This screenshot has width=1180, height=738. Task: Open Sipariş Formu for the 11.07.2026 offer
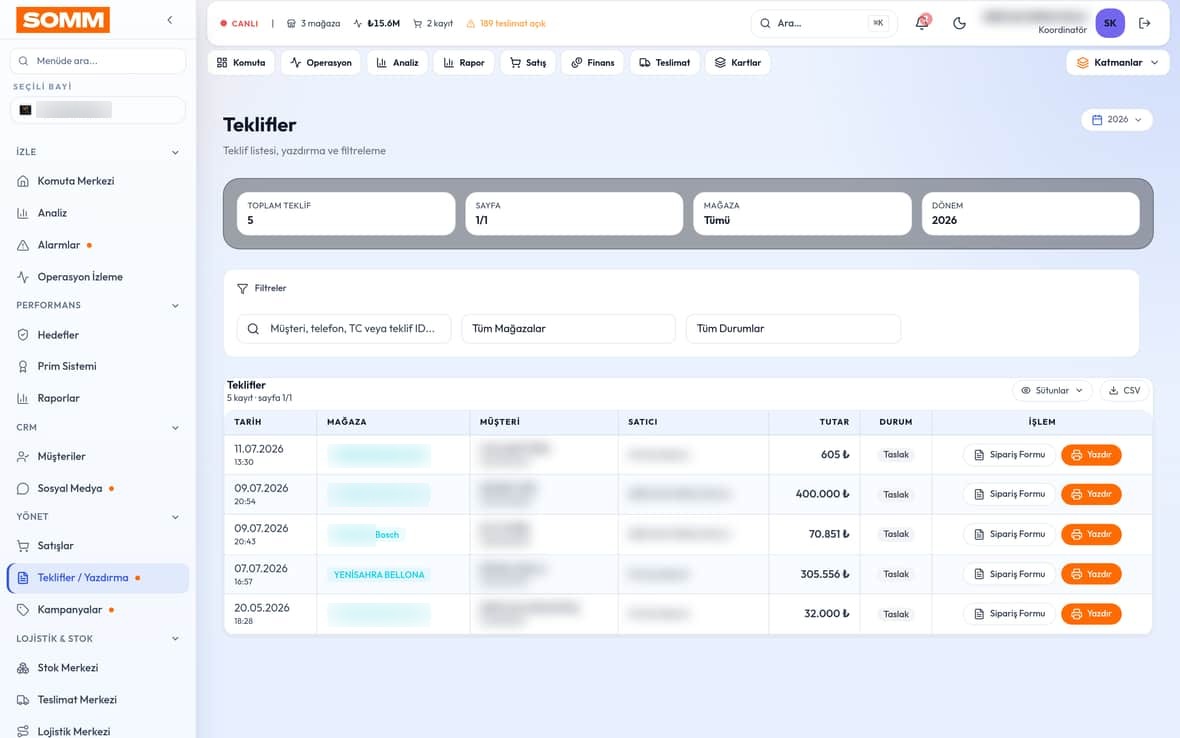(1009, 455)
